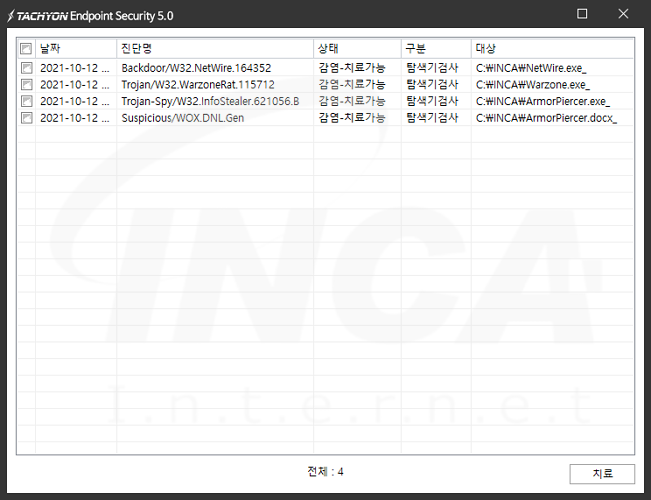Click the C:\INCA\ArmorPiercer.exe_ target path
Screen dimensions: 651x500
(x=543, y=101)
